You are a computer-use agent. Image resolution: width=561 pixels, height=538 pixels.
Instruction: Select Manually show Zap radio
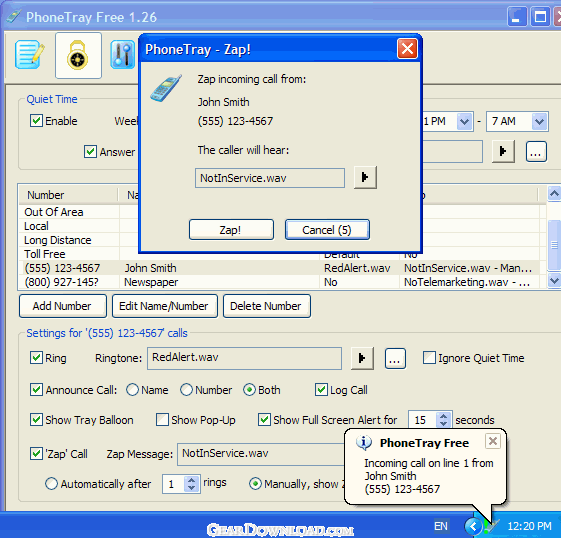[255, 484]
